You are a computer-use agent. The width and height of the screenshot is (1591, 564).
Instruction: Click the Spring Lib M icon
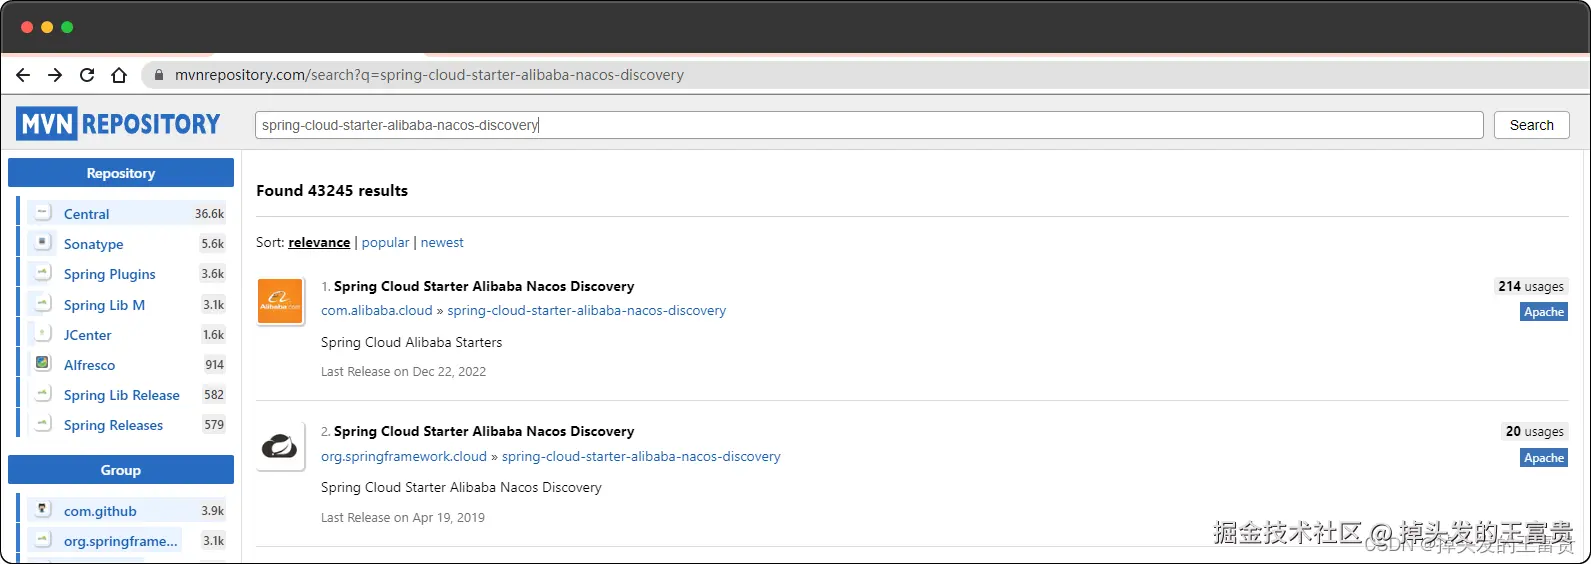coord(42,304)
